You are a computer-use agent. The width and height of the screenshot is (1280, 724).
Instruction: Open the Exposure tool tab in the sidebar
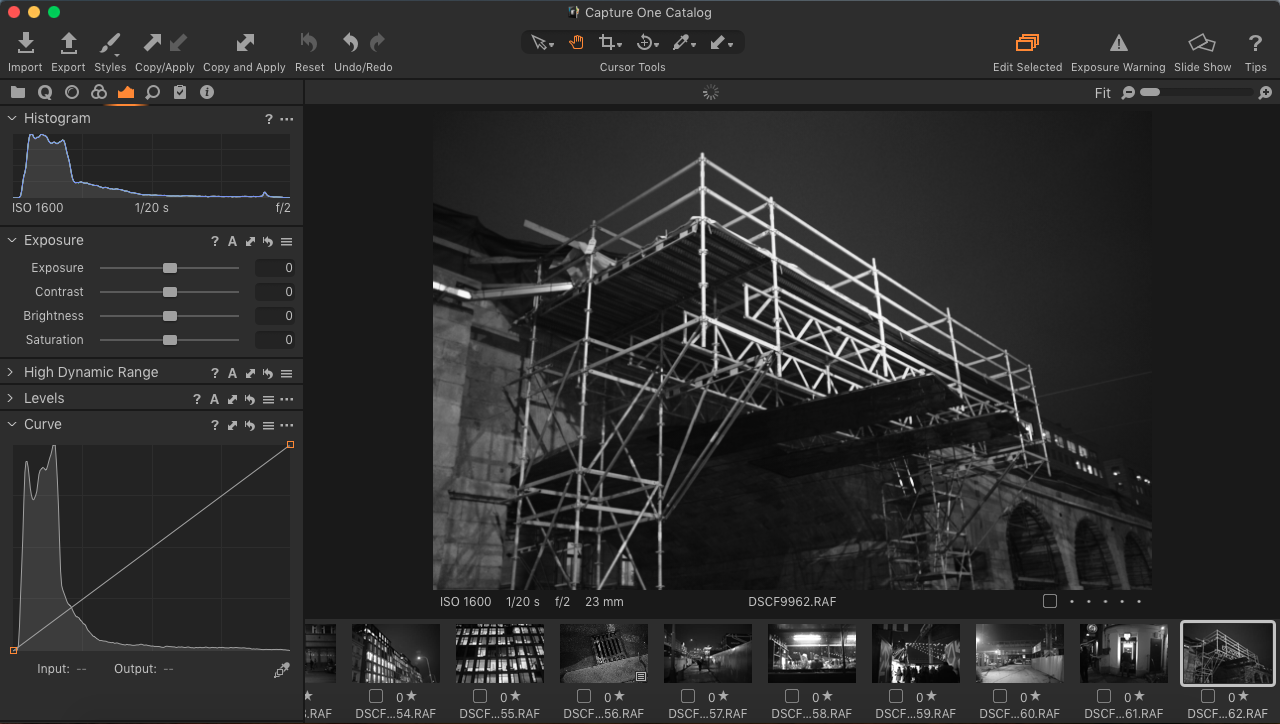[x=125, y=92]
